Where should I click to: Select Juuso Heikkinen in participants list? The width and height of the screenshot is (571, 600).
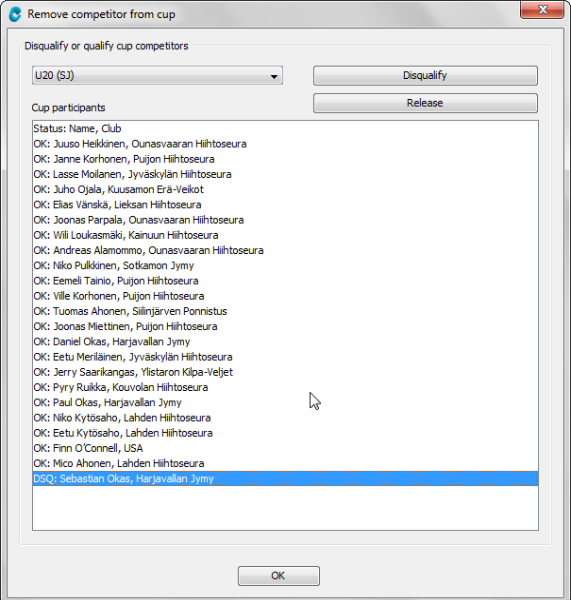285,144
